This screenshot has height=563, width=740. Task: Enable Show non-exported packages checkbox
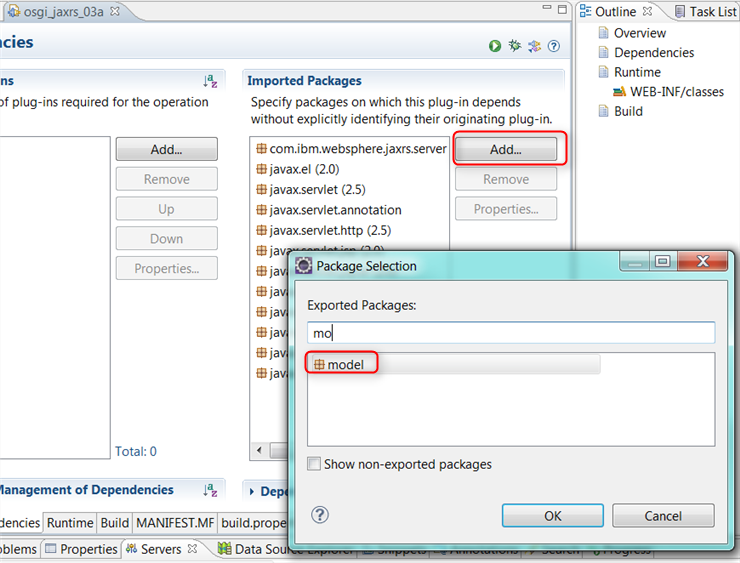[x=315, y=464]
